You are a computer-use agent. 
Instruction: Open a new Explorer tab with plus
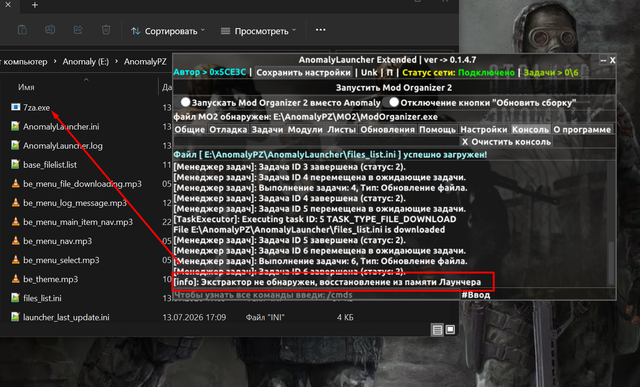(35, 5)
